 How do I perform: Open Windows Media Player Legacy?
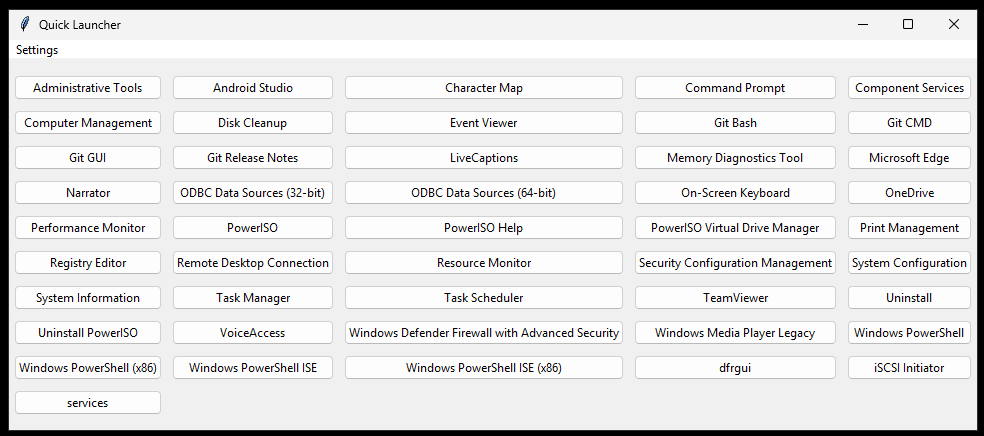tap(735, 333)
